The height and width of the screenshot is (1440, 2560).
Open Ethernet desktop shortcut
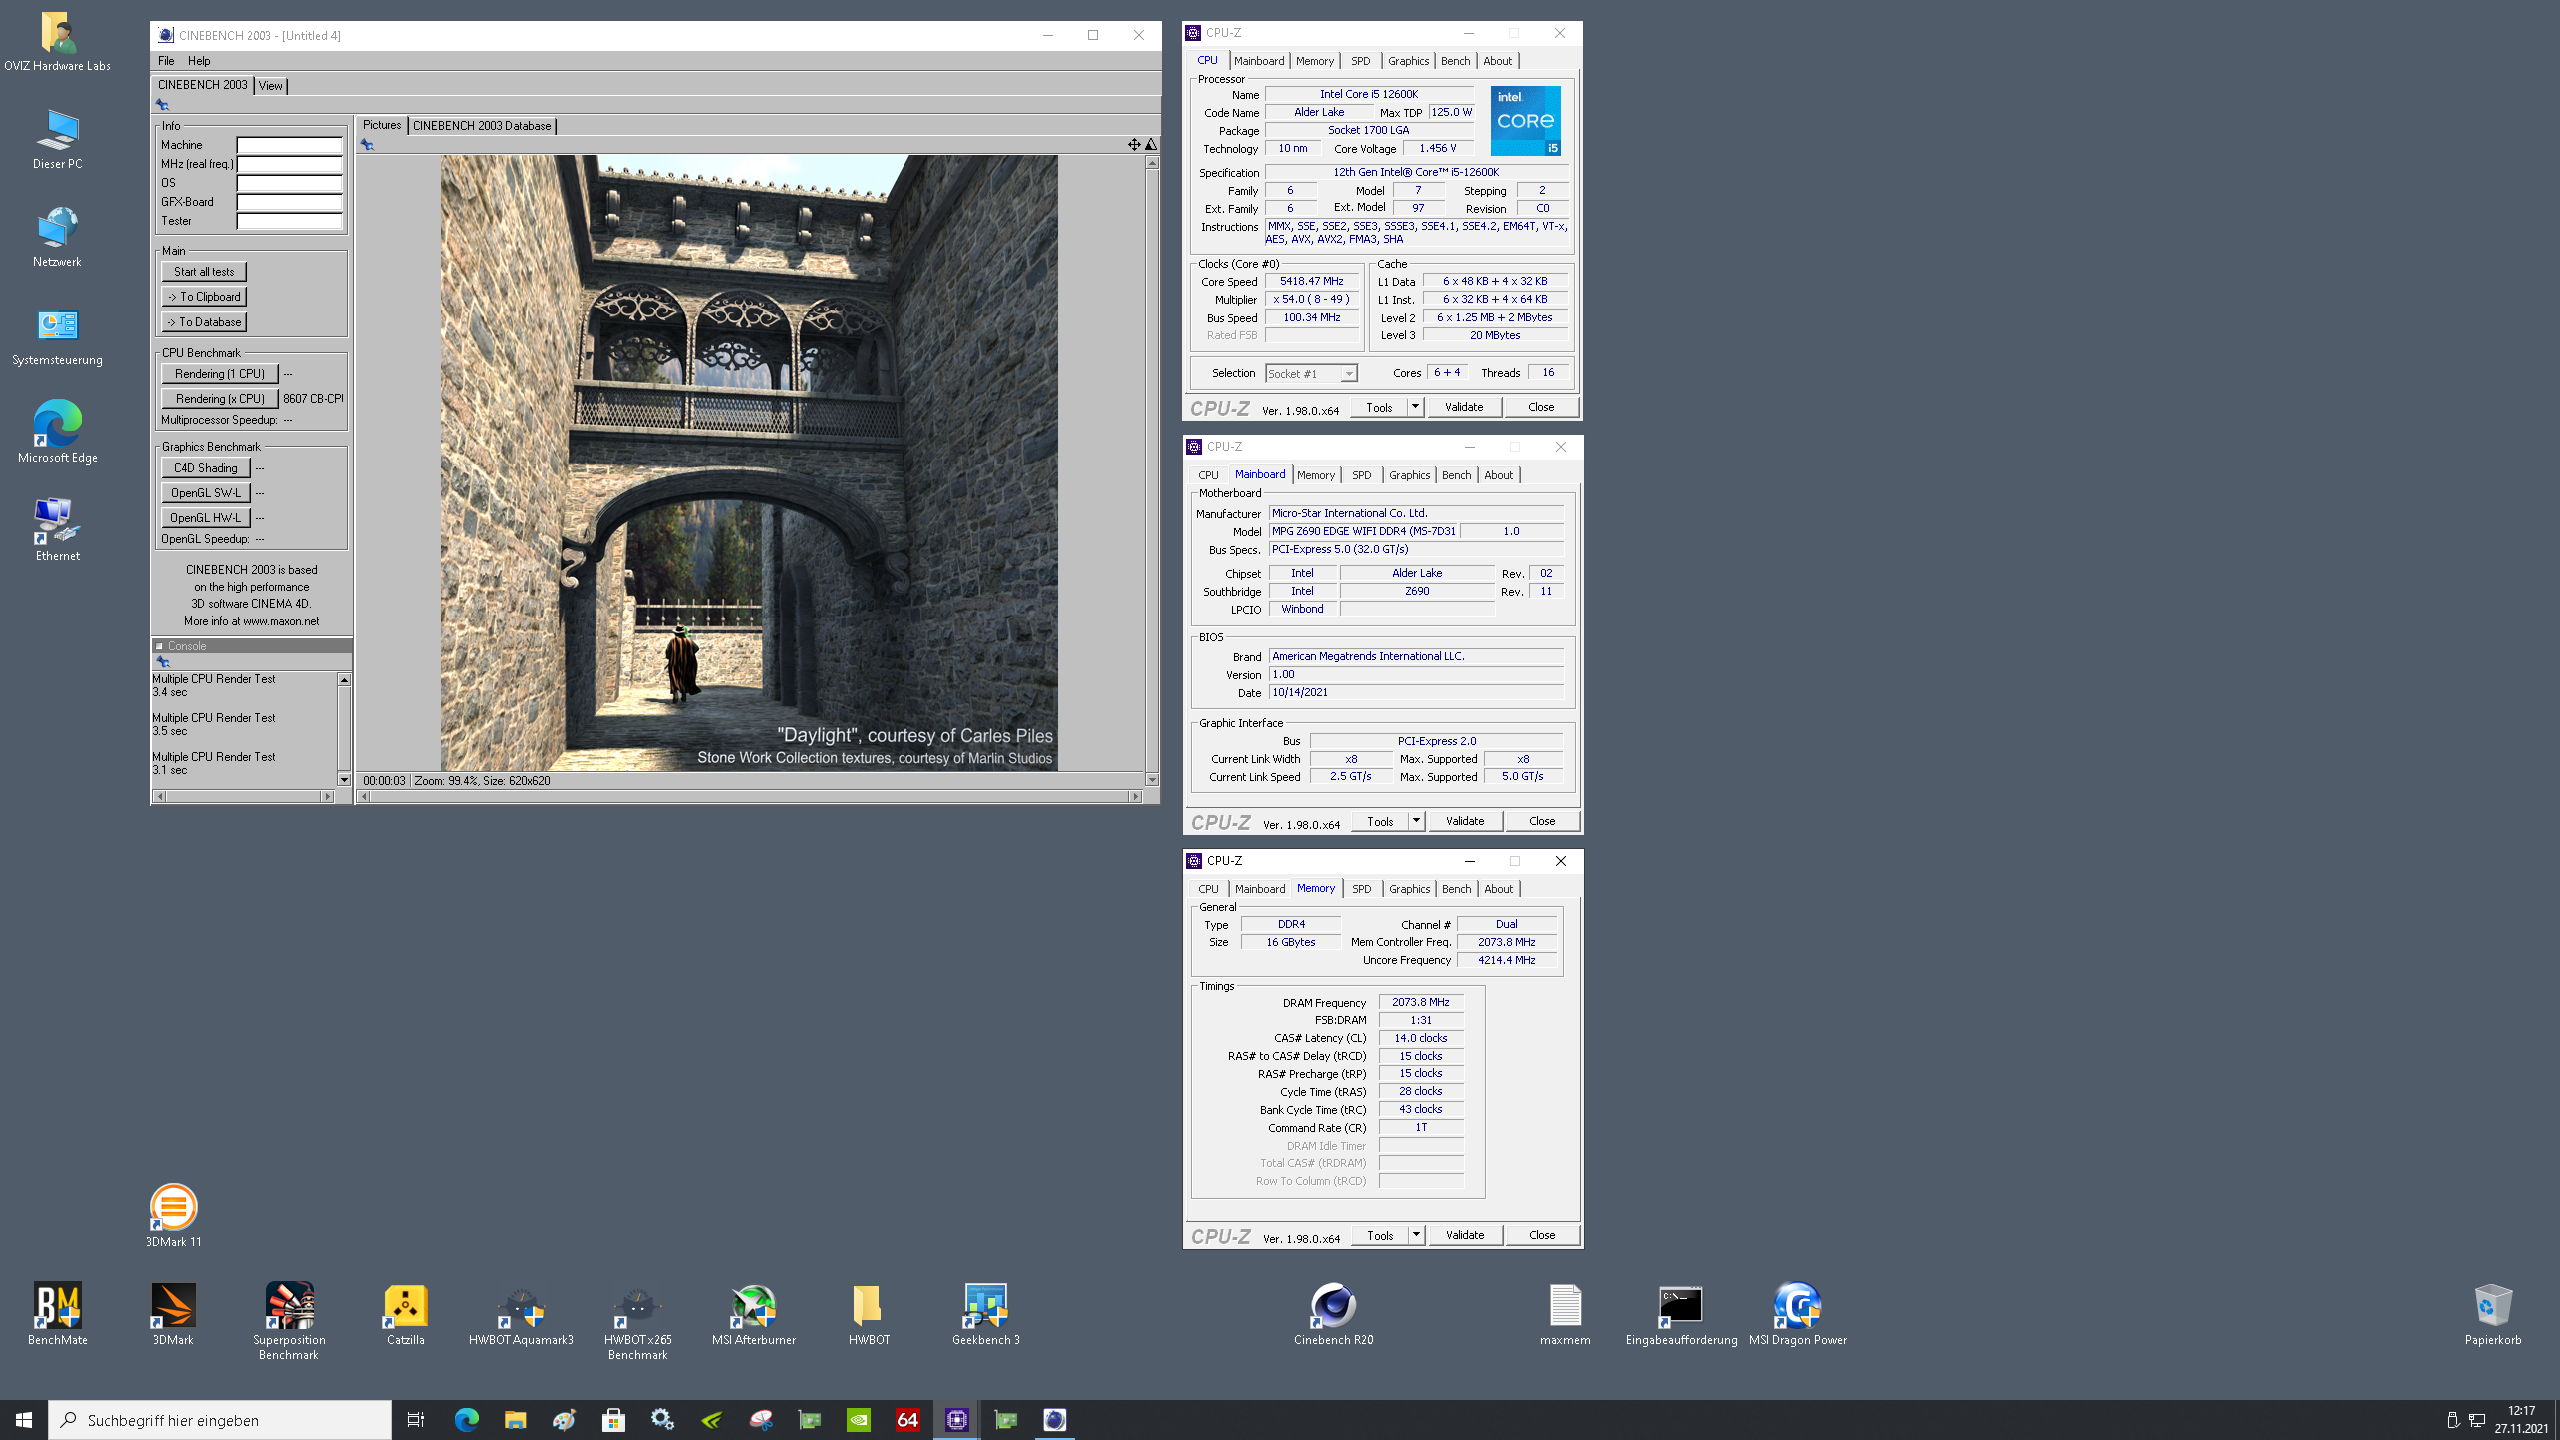57,531
